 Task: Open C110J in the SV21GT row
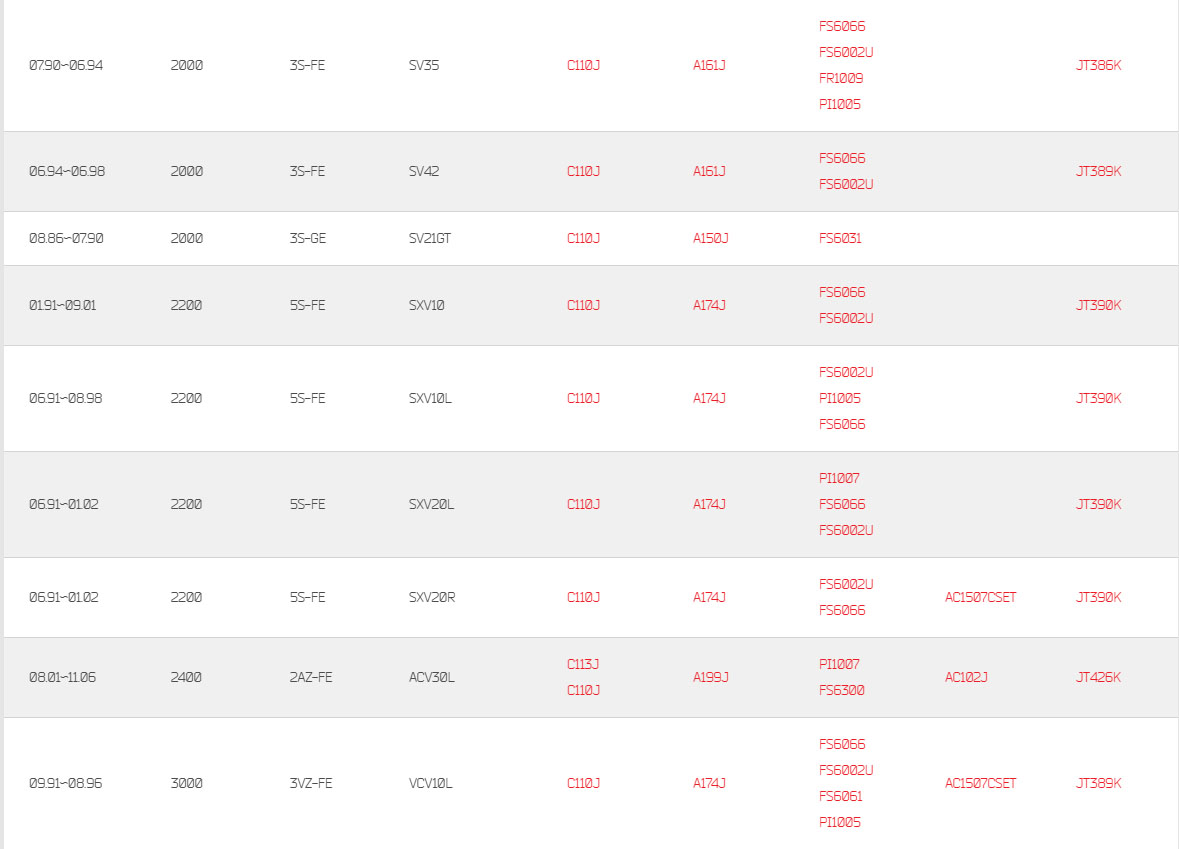click(x=583, y=238)
